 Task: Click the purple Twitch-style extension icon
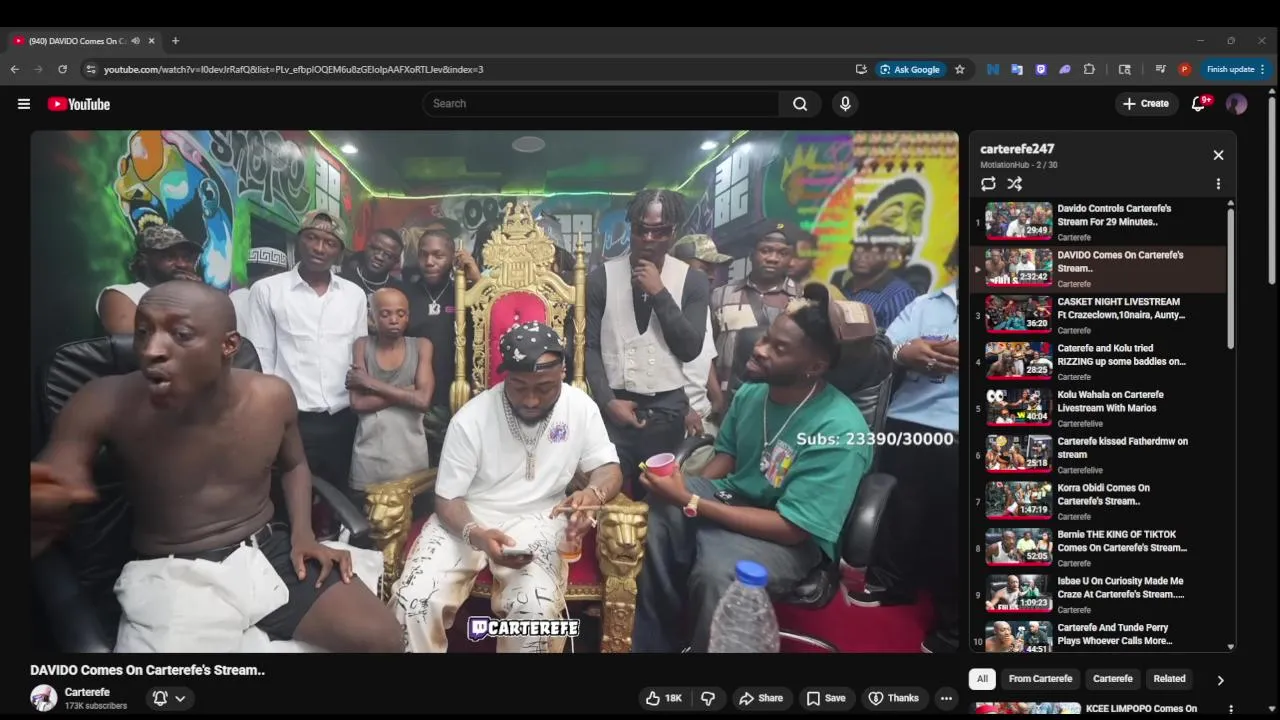pos(1041,69)
